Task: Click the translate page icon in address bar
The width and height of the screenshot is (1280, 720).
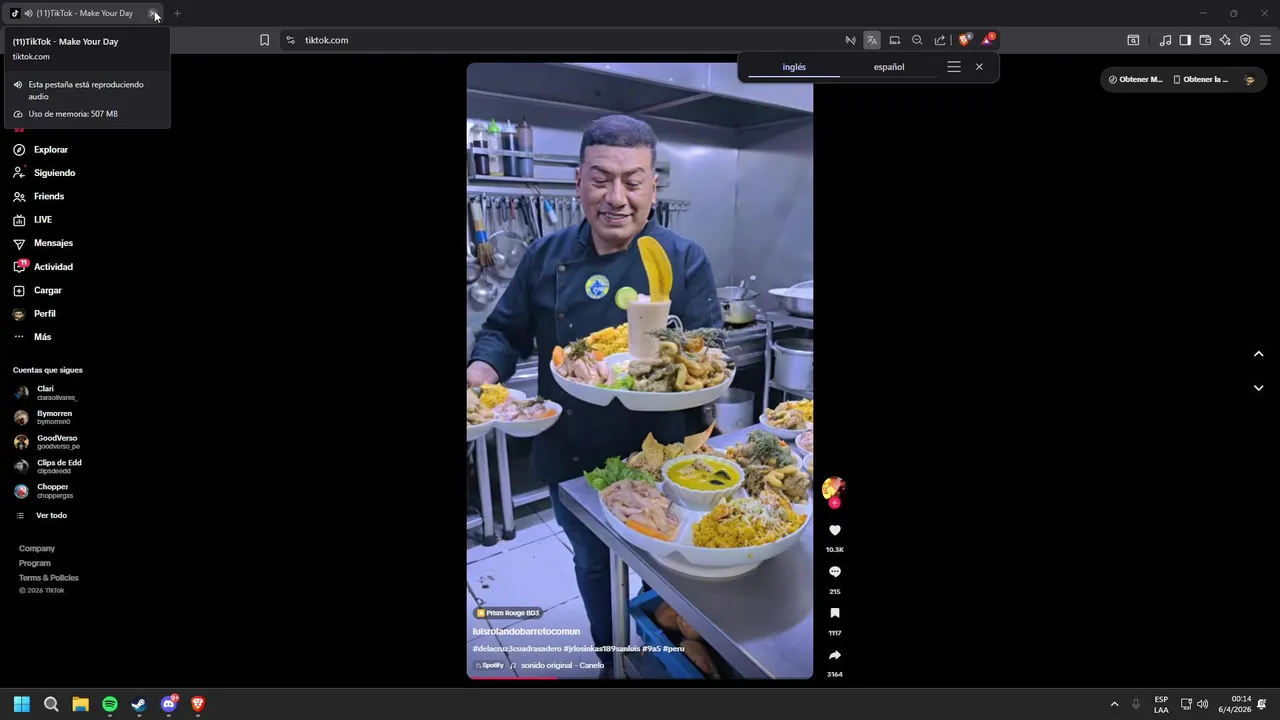Action: [x=872, y=40]
